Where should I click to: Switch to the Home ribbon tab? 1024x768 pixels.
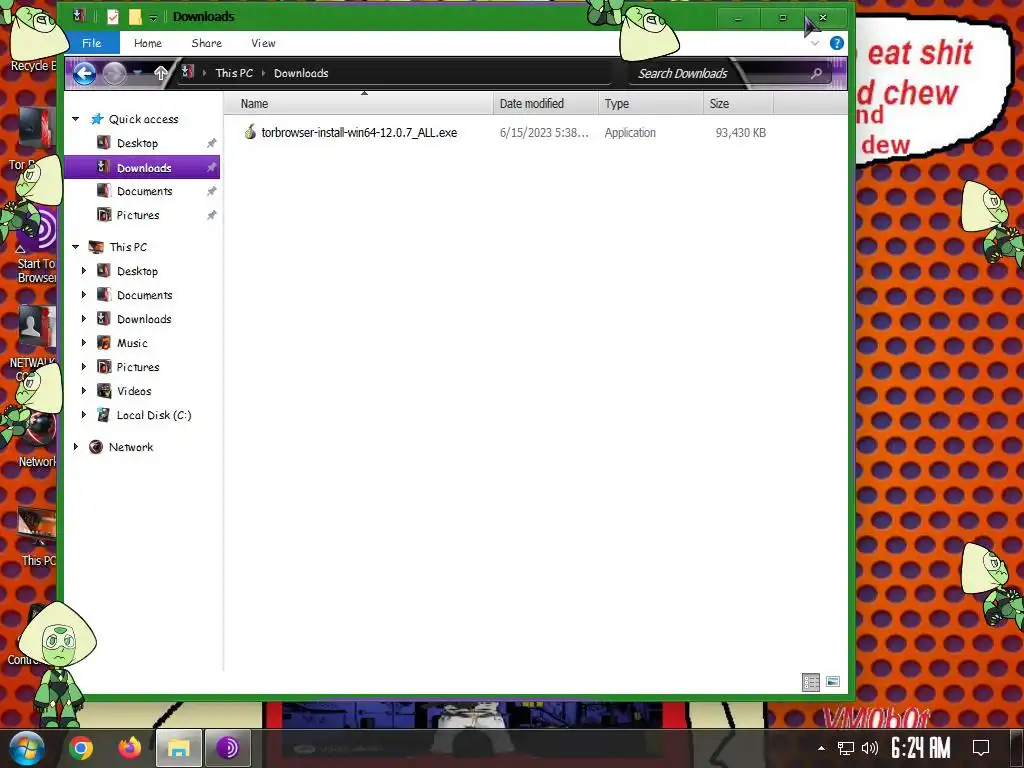148,43
